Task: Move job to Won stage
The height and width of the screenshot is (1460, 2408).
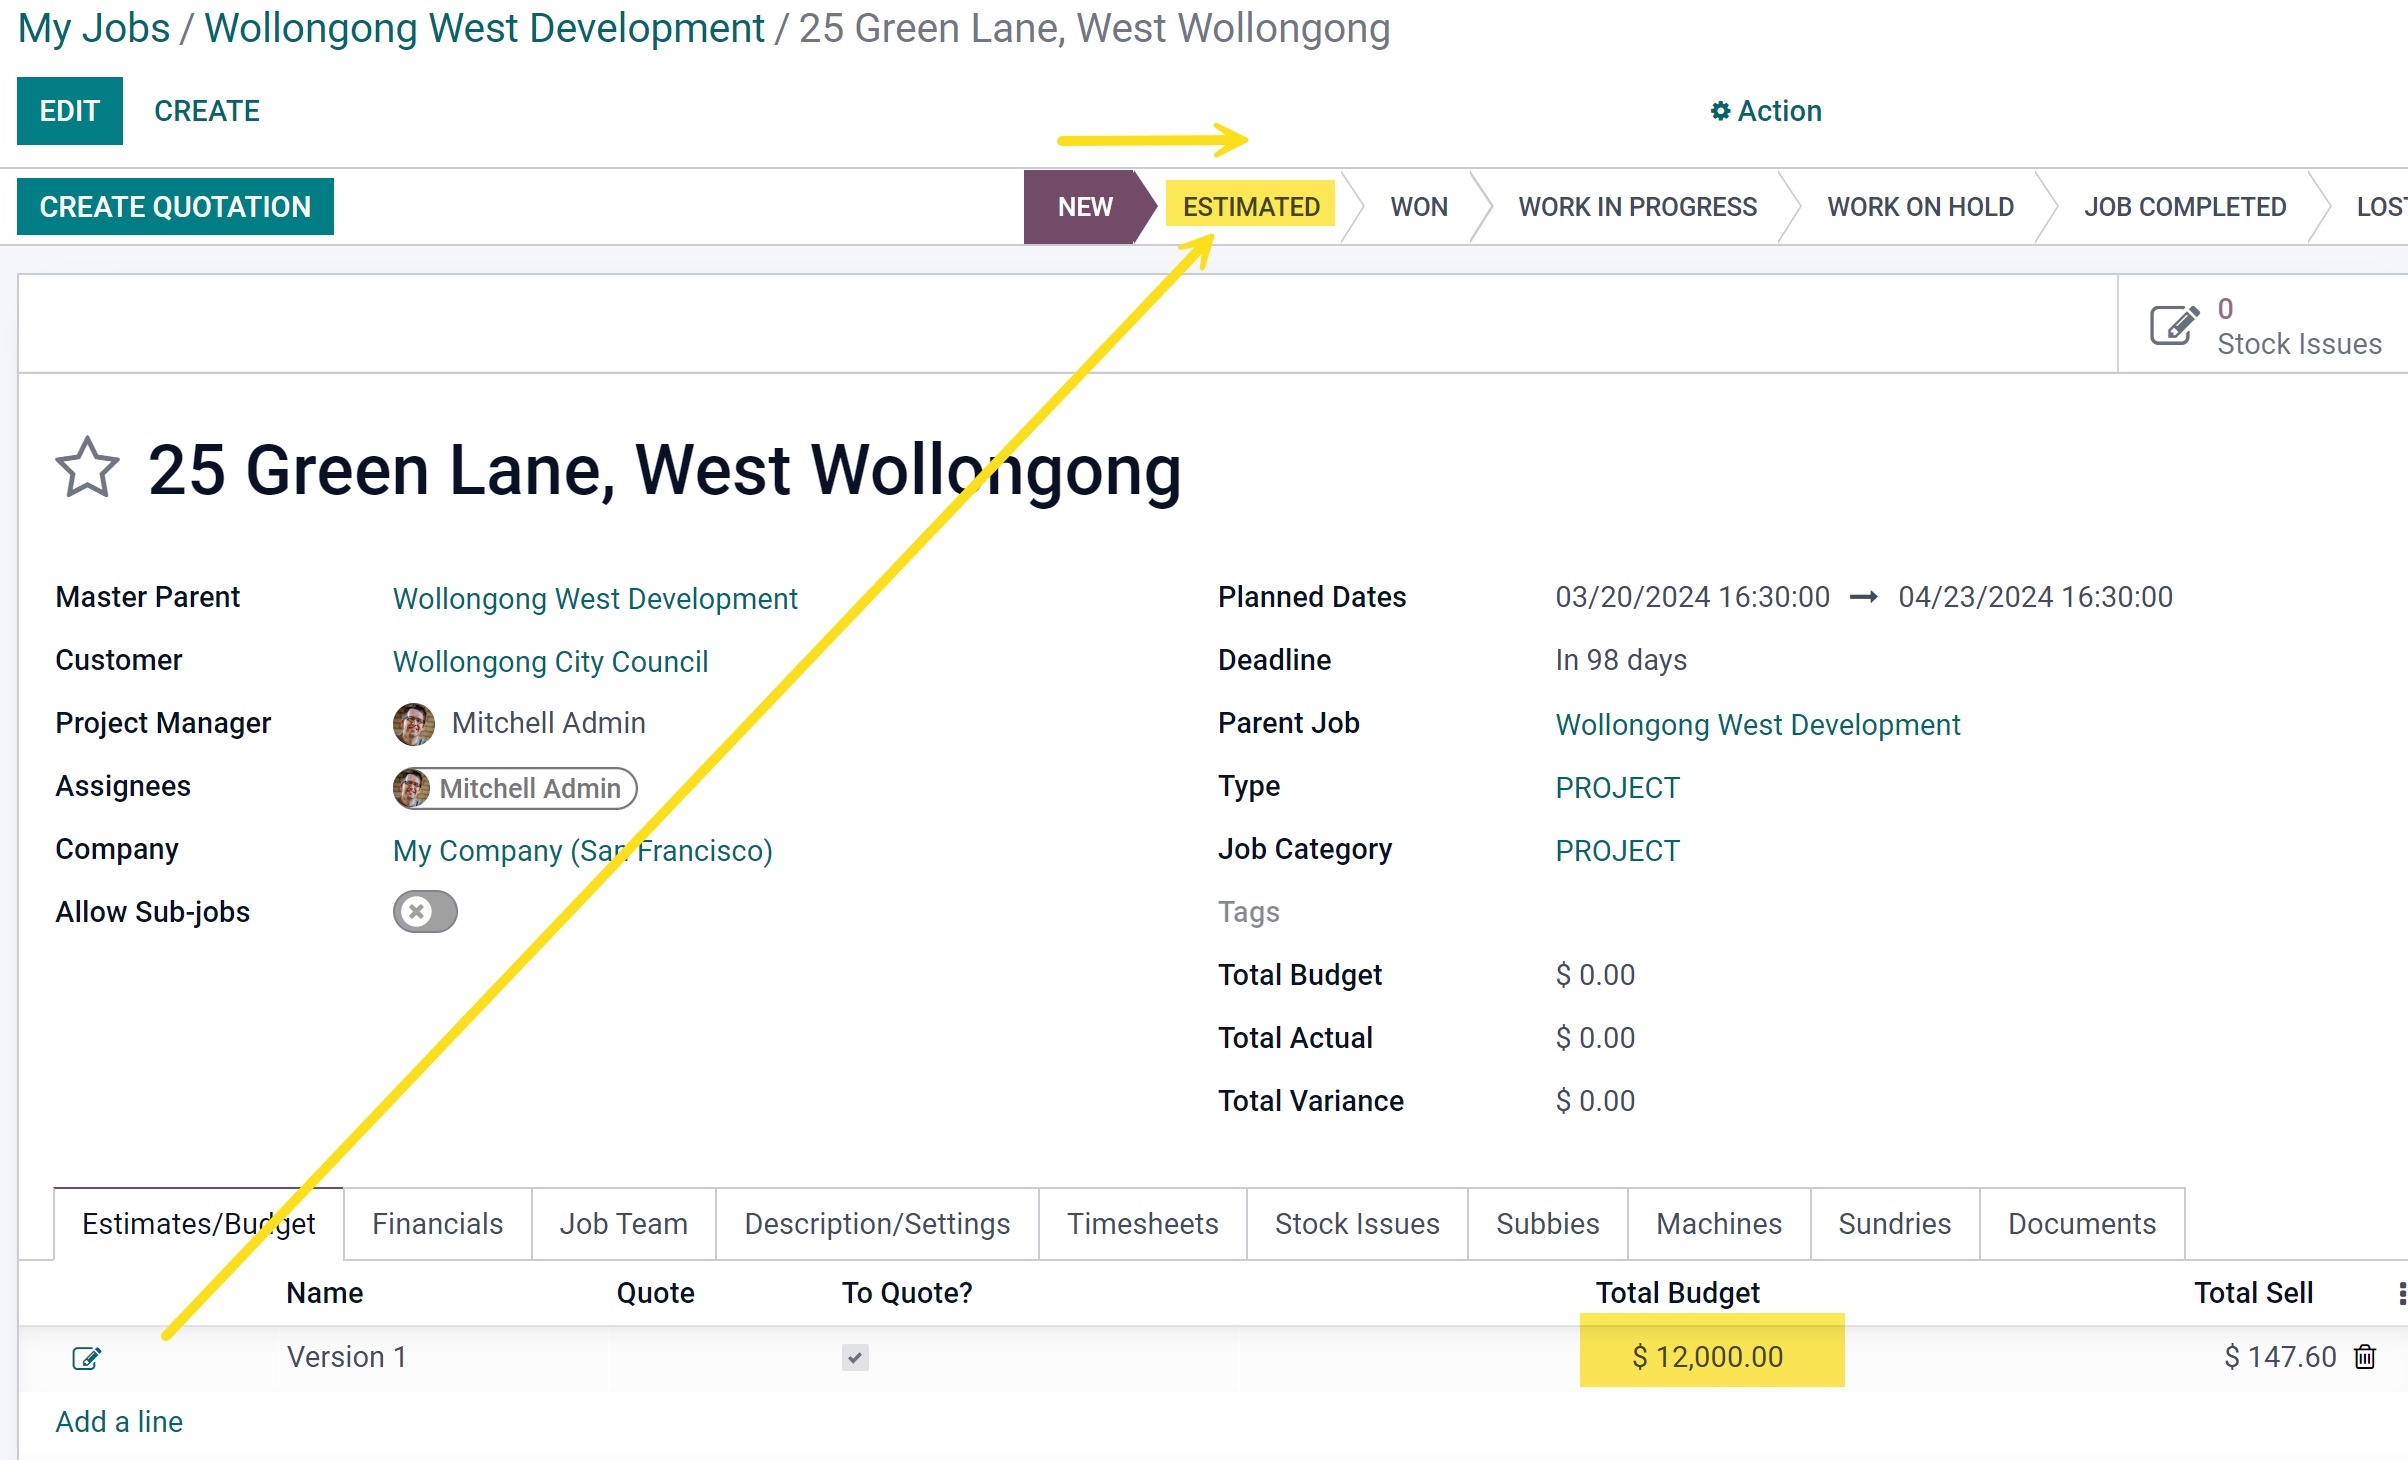Action: [x=1418, y=207]
